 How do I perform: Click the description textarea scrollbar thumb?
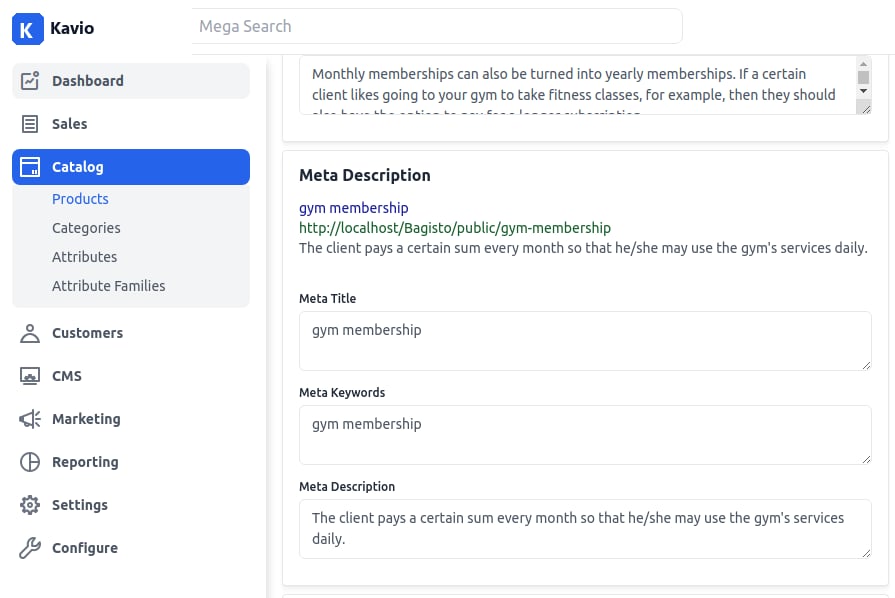pos(864,78)
